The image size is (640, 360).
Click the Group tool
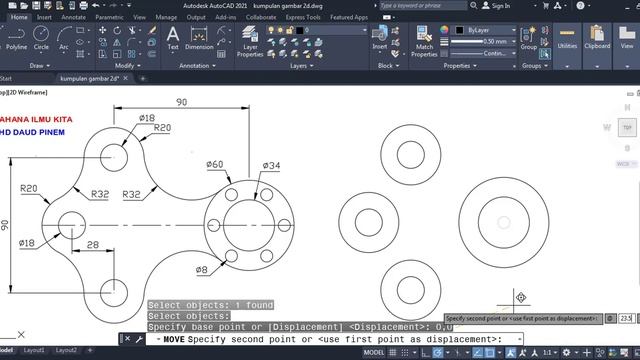pyautogui.click(x=529, y=38)
